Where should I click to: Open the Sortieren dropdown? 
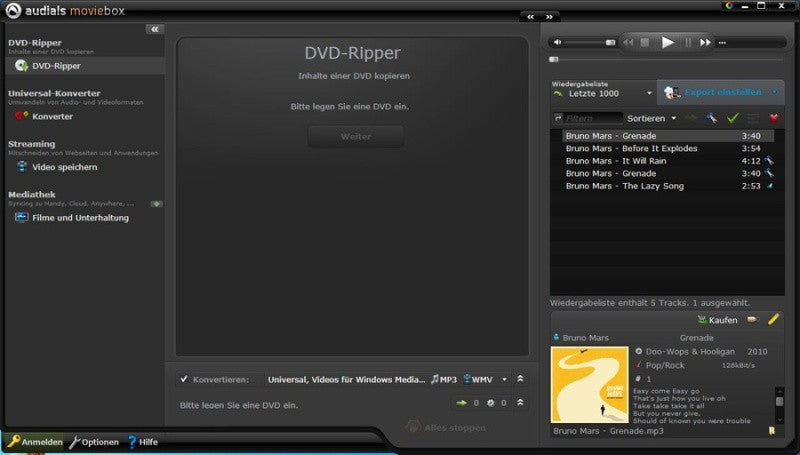pos(652,118)
